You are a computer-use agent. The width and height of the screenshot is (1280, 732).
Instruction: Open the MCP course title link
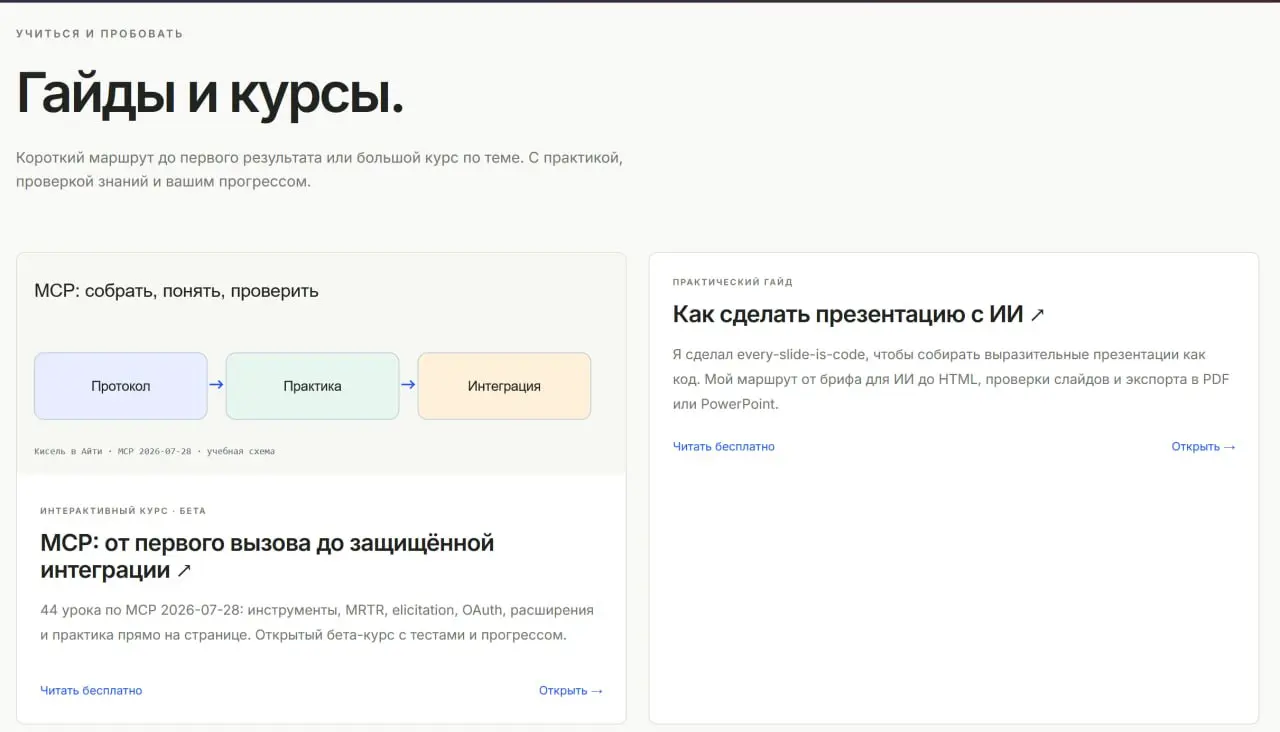tap(267, 557)
